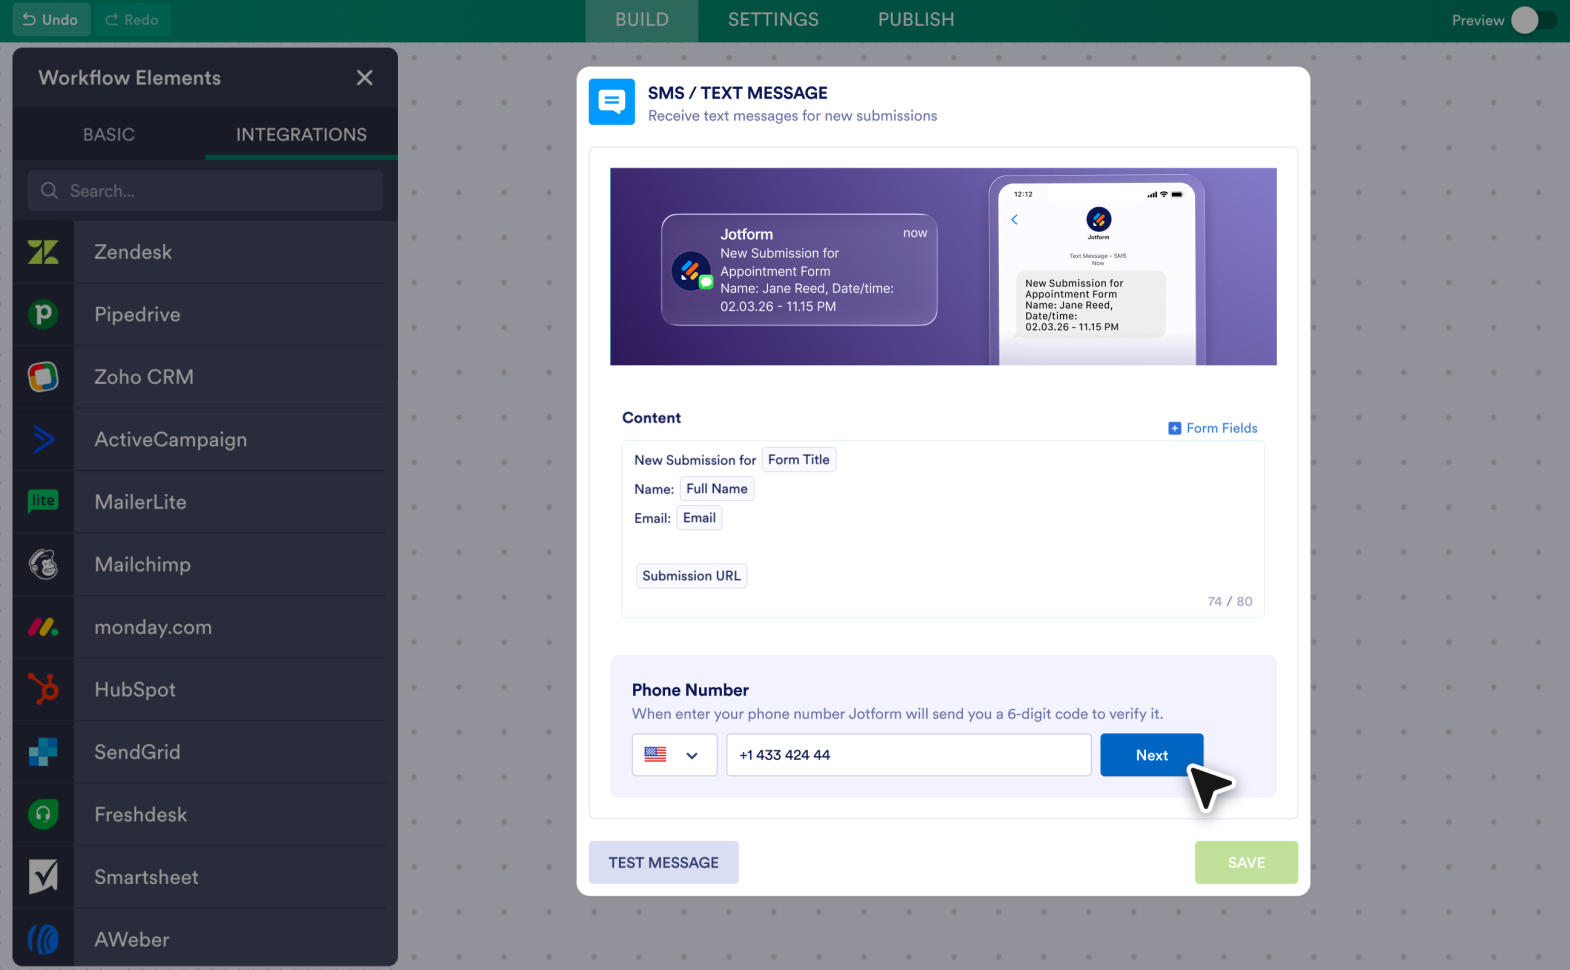This screenshot has width=1570, height=970.
Task: Click the Pipedrive logo icon
Action: point(43,315)
